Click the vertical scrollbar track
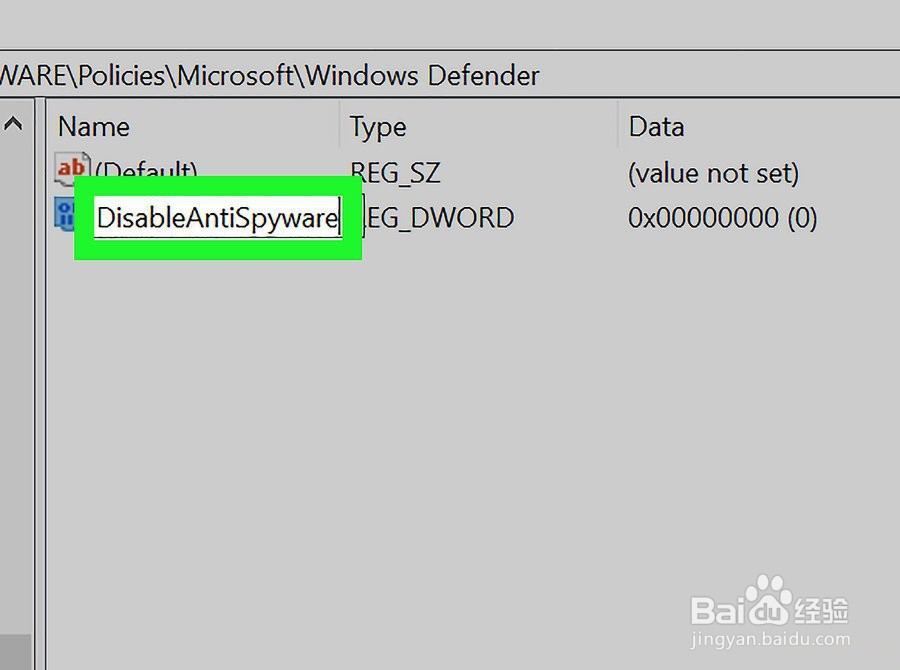900x670 pixels. click(x=13, y=400)
